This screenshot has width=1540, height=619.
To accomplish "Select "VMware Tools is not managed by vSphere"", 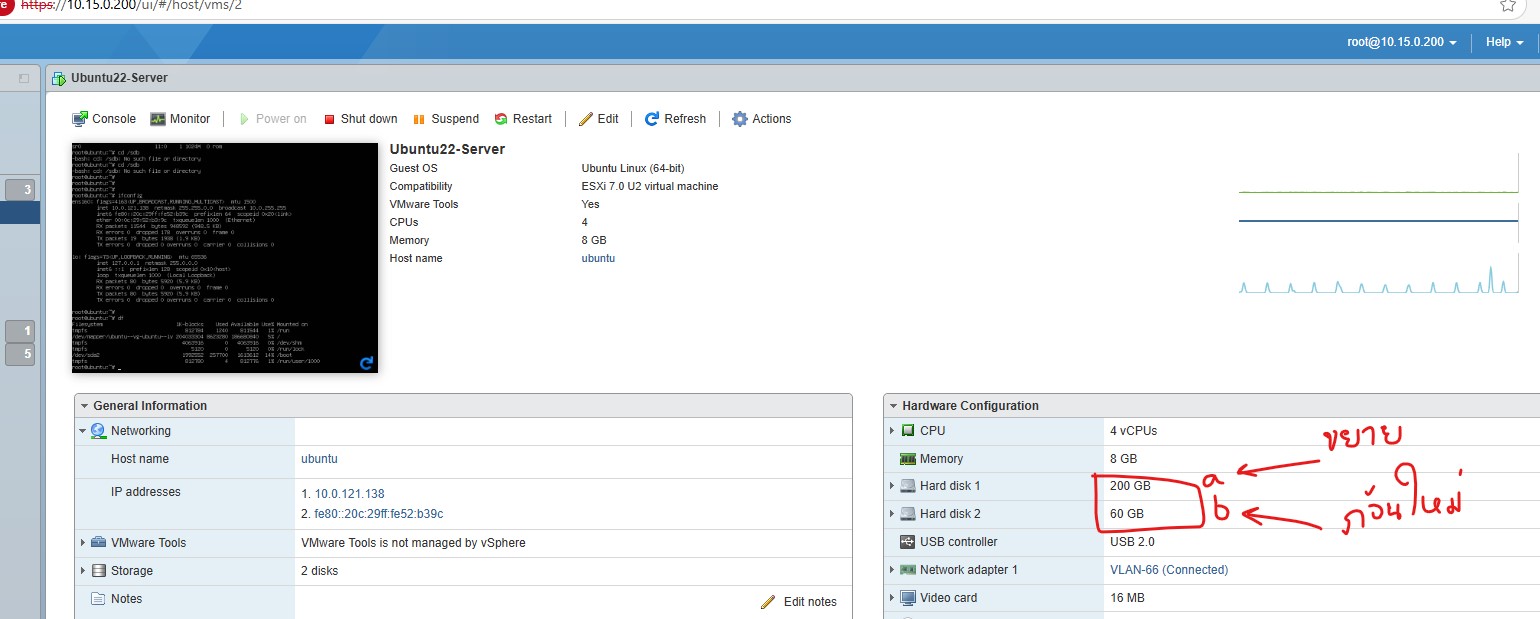I will coord(413,543).
